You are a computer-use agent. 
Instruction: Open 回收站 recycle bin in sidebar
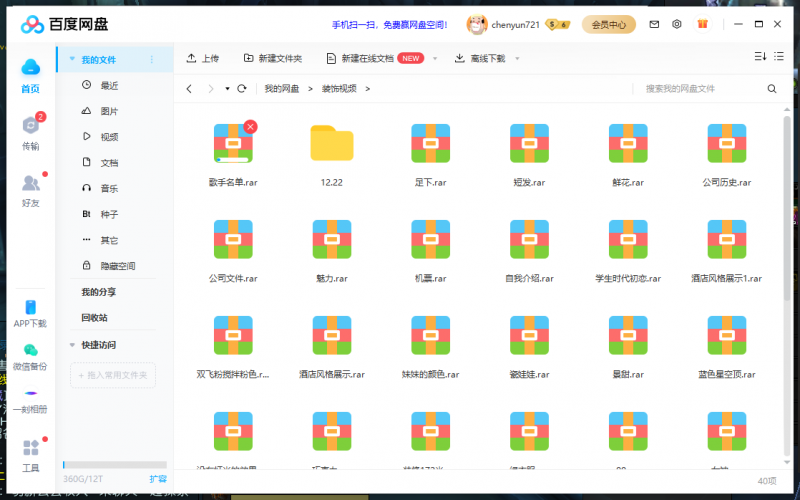coord(94,318)
